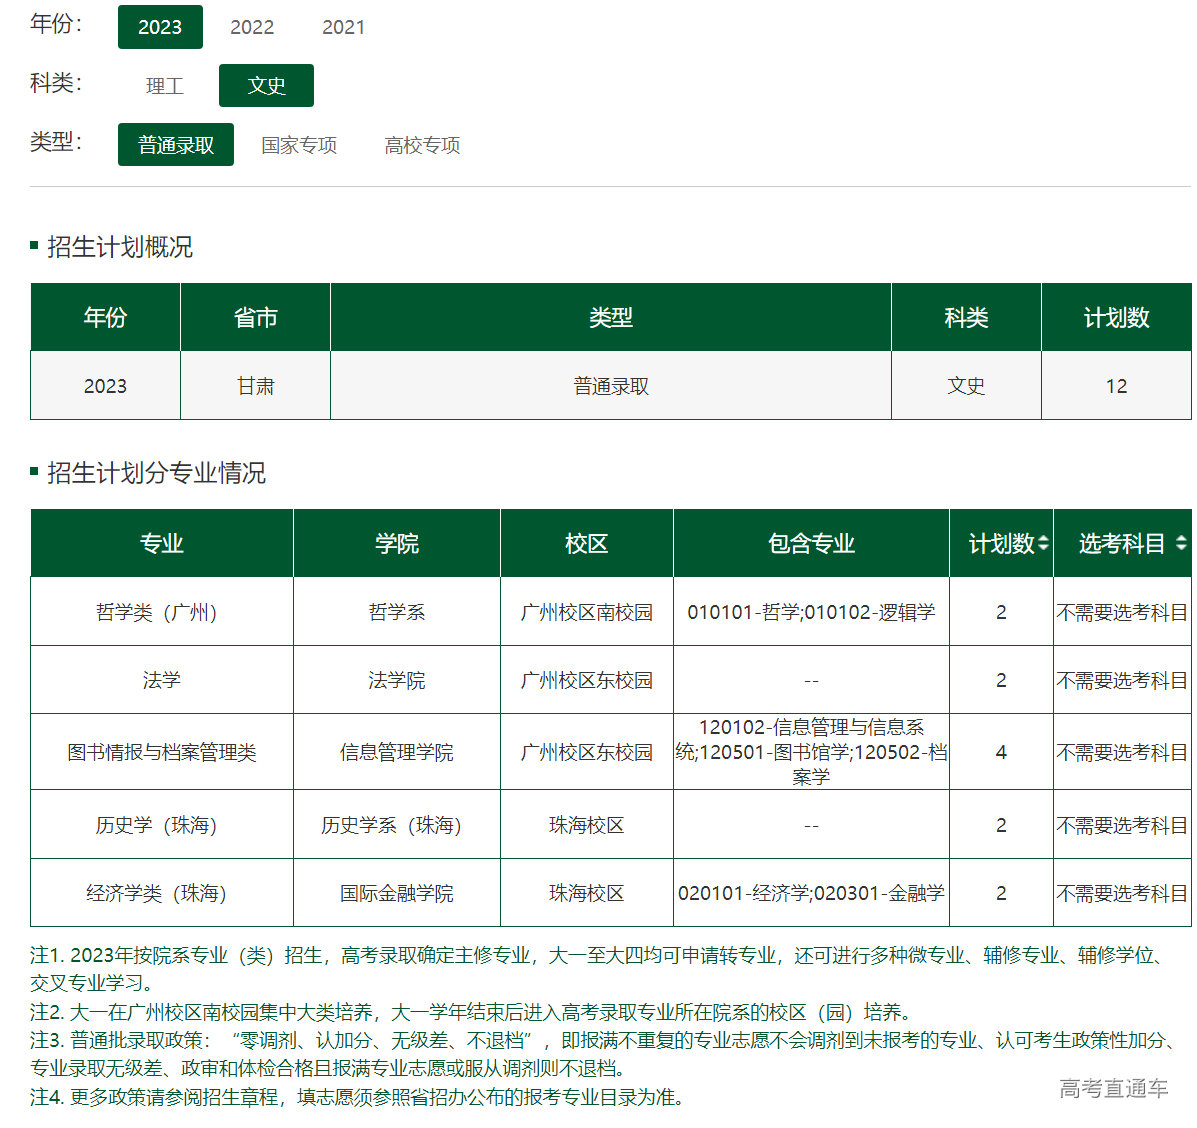Click the 专业 column header

[x=162, y=543]
